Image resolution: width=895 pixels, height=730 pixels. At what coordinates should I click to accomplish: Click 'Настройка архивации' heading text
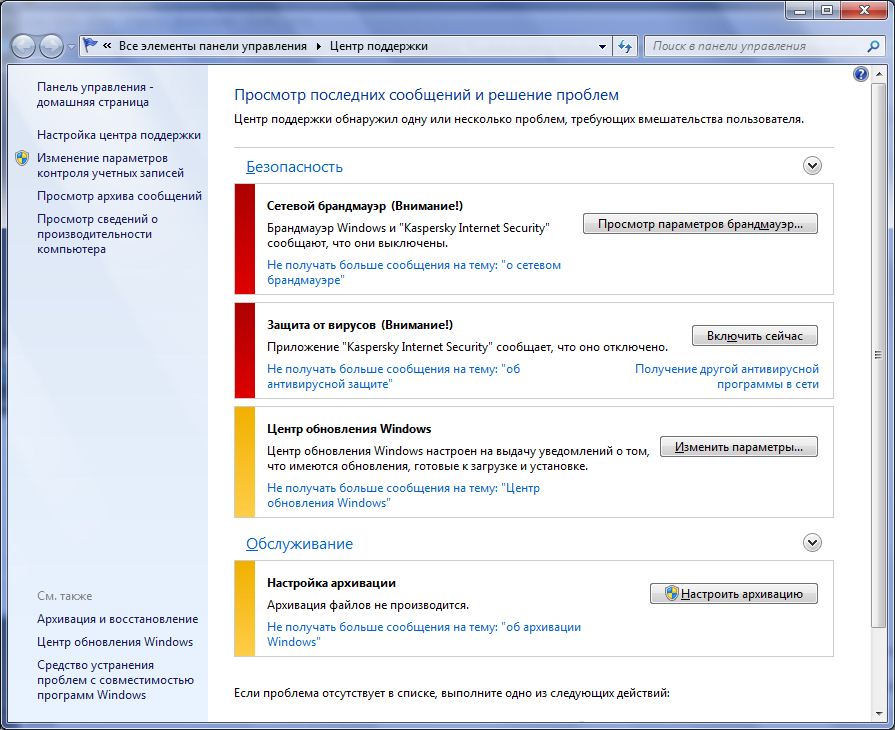tap(331, 583)
